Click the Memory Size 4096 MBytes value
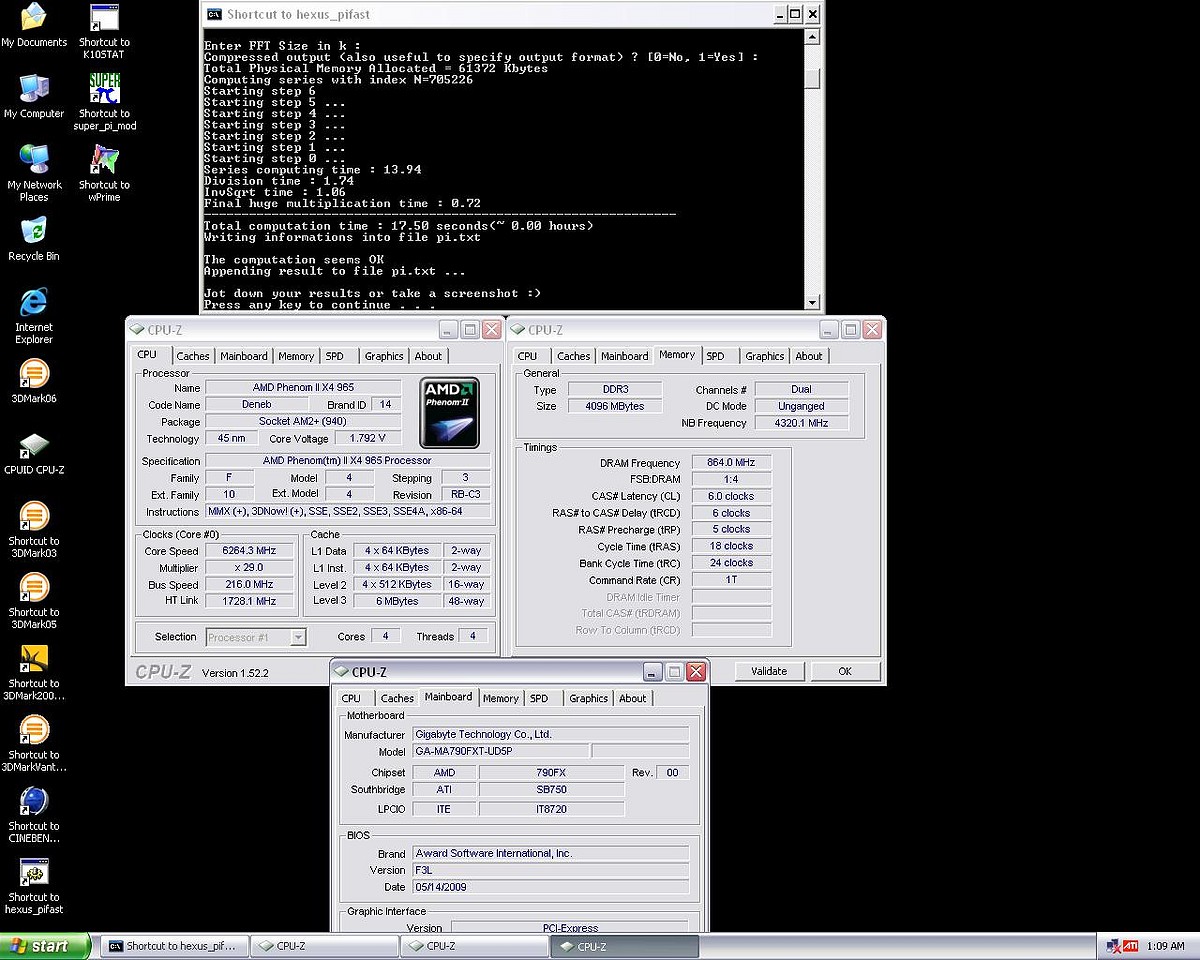Screen dimensions: 1200x960 pyautogui.click(x=614, y=406)
